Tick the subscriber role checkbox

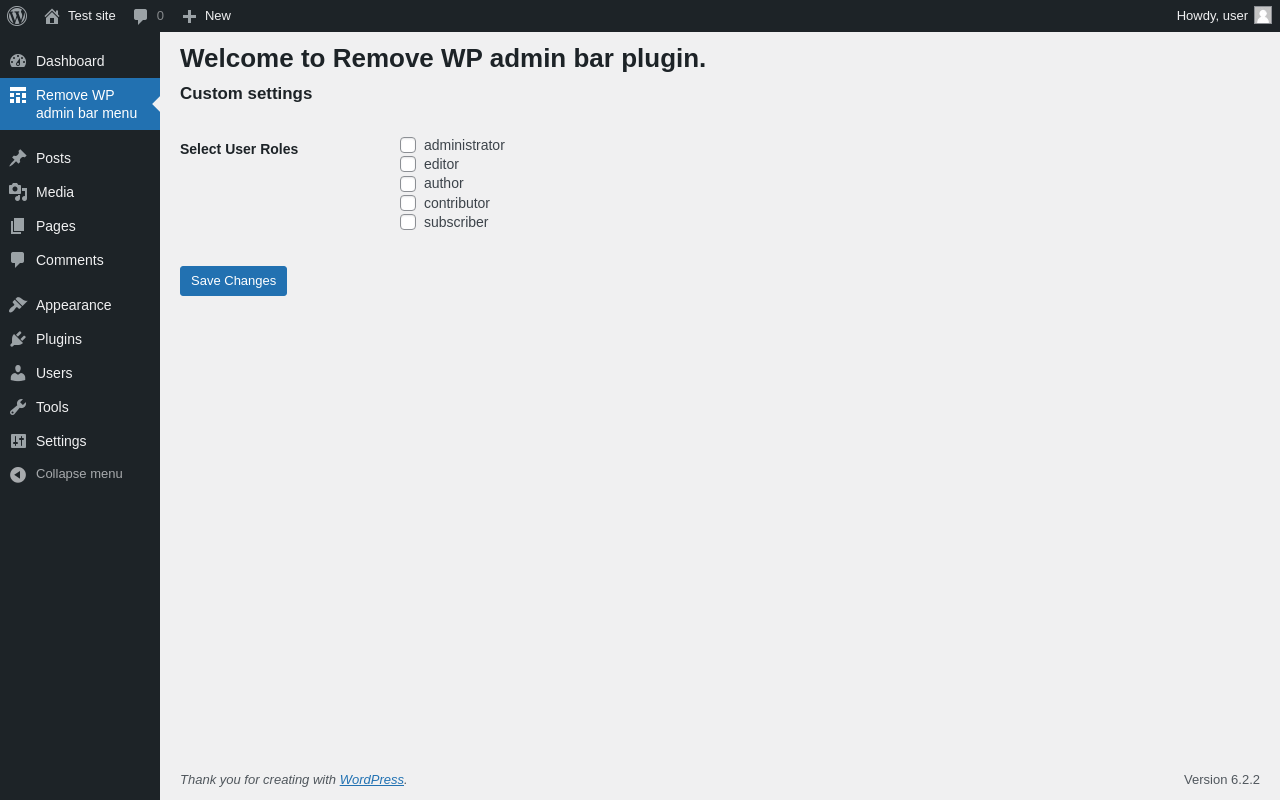click(x=408, y=222)
